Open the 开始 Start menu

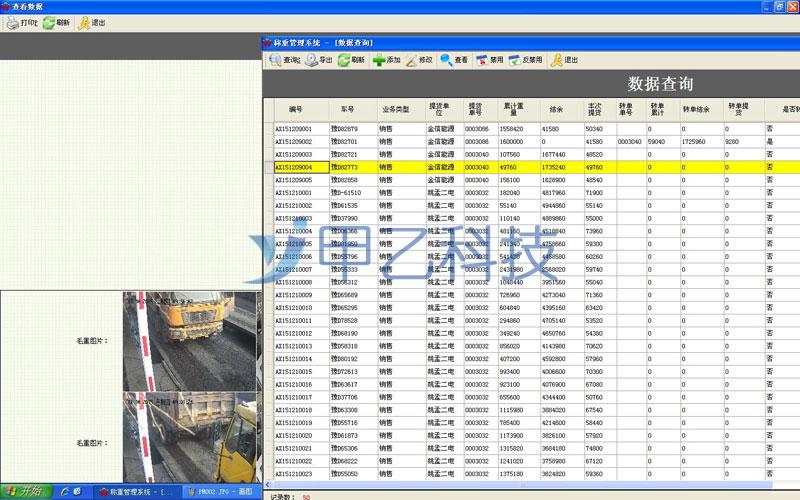tap(24, 491)
